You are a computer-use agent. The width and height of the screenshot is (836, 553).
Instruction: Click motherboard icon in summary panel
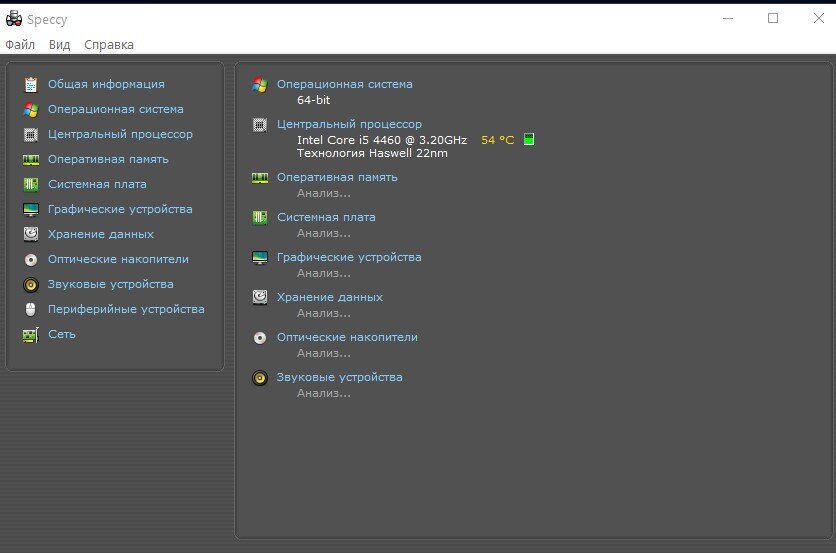tap(260, 218)
